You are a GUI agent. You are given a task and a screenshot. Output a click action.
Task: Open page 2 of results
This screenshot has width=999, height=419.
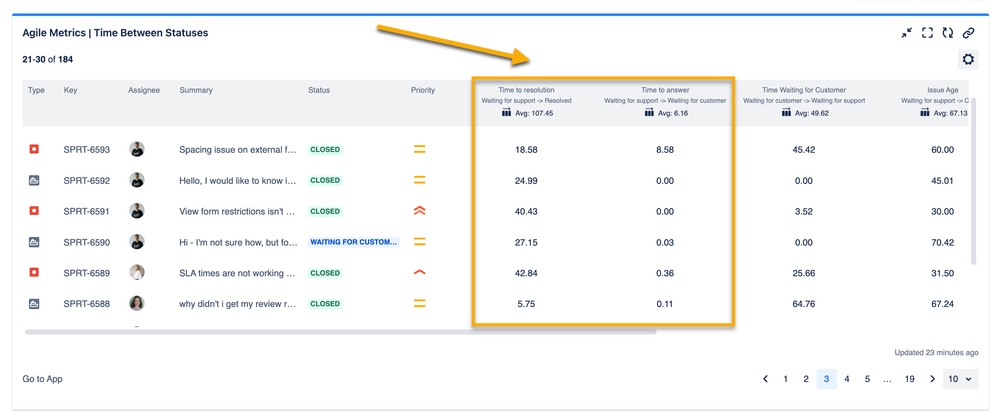[806, 379]
